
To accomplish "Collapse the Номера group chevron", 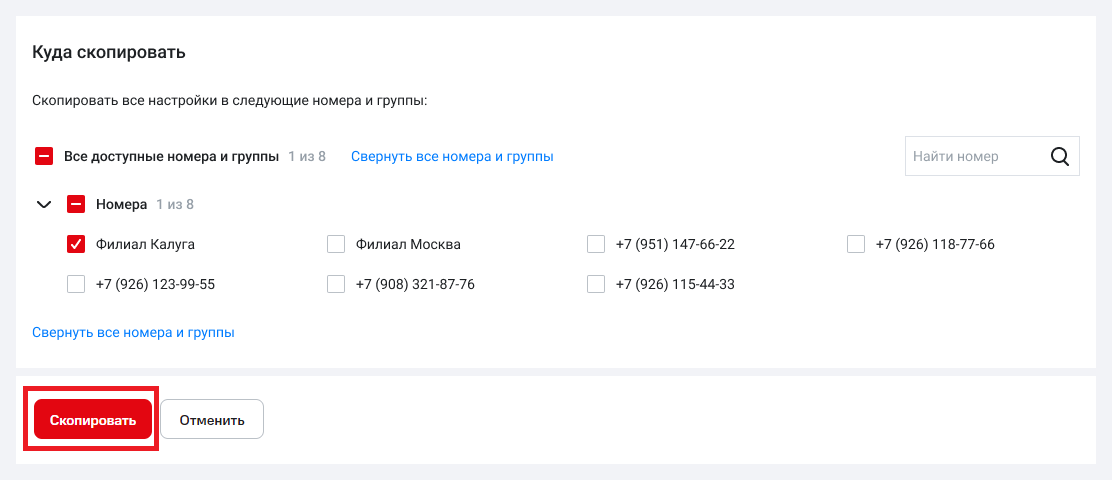I will [x=44, y=204].
